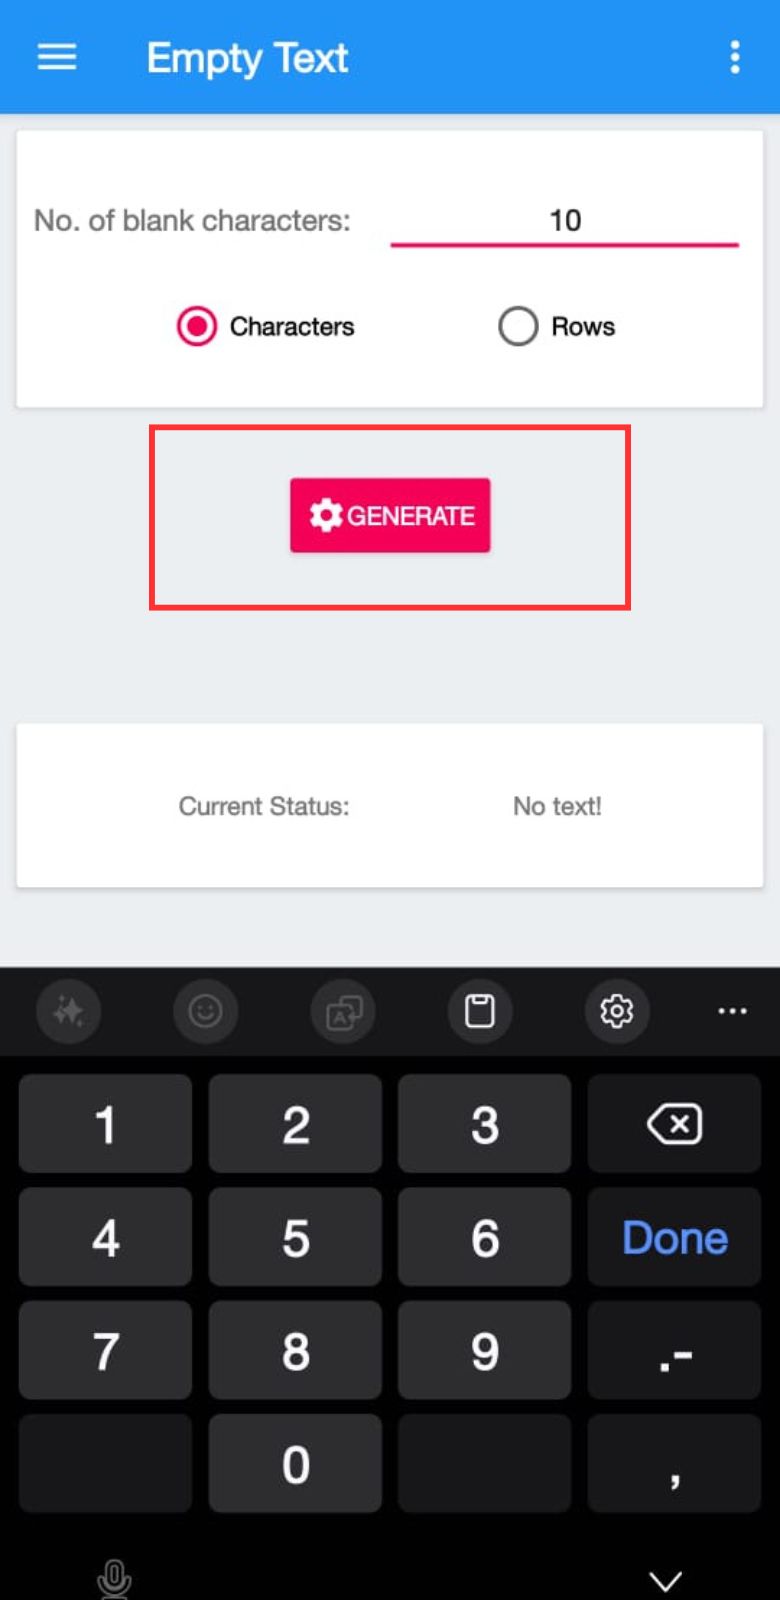Viewport: 780px width, 1600px height.
Task: Tap the number 5 key
Action: point(295,1238)
